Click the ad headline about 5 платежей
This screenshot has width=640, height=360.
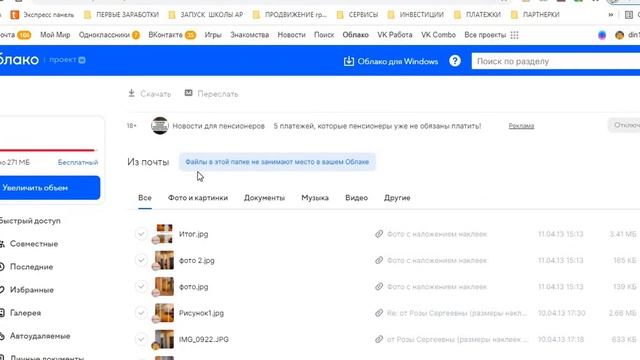click(377, 126)
